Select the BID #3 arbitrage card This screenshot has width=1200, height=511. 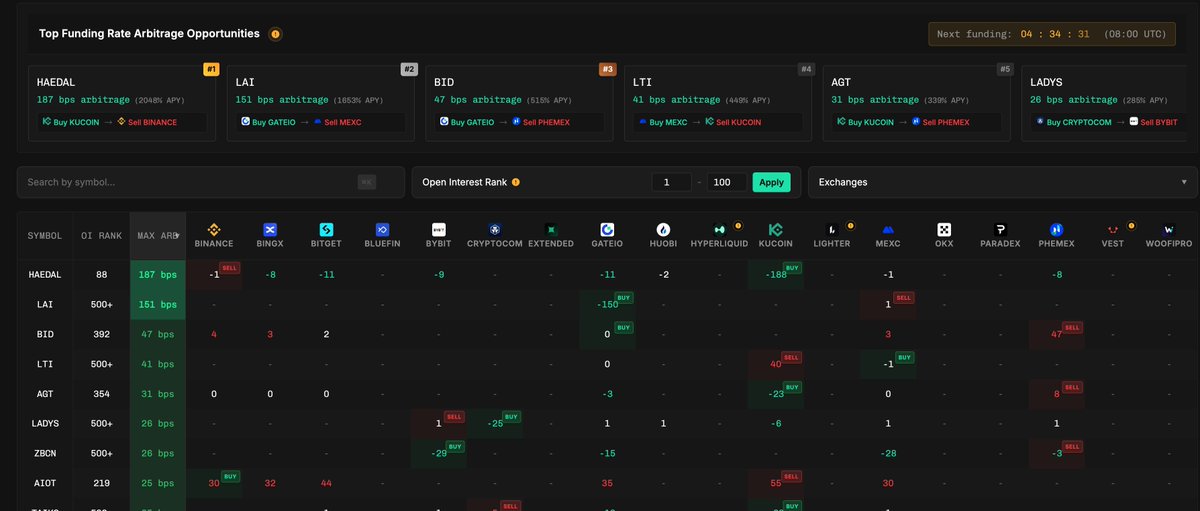515,103
